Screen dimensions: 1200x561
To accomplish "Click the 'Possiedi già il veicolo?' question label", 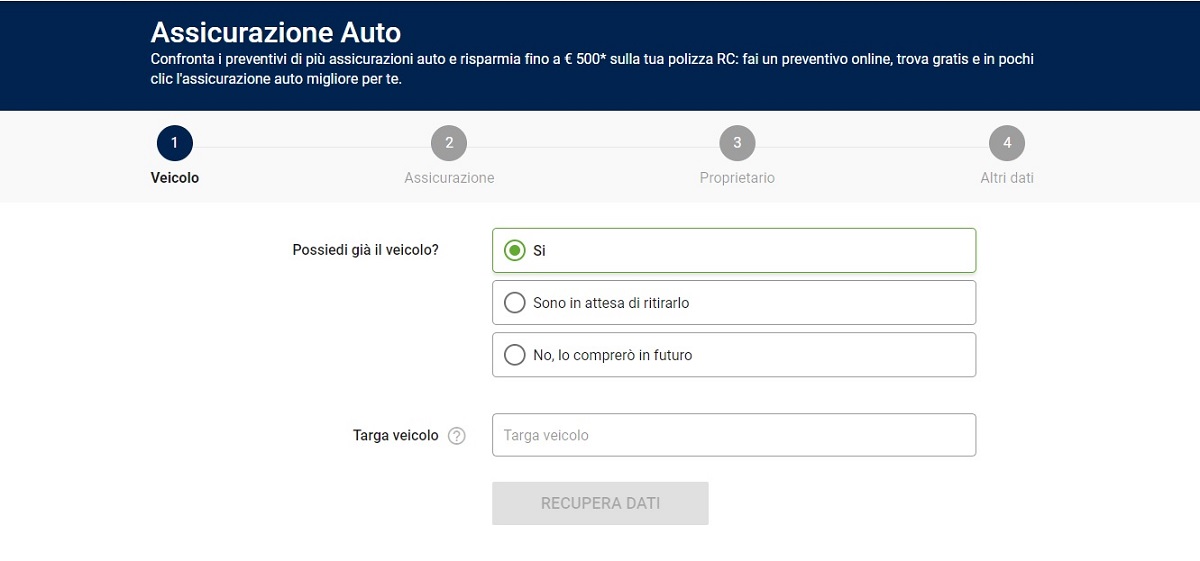I will click(365, 250).
